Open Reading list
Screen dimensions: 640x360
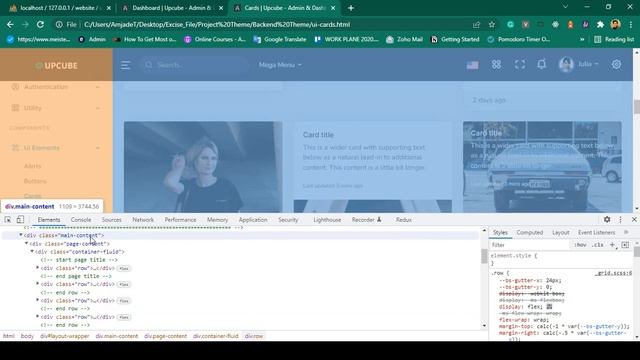pos(614,39)
